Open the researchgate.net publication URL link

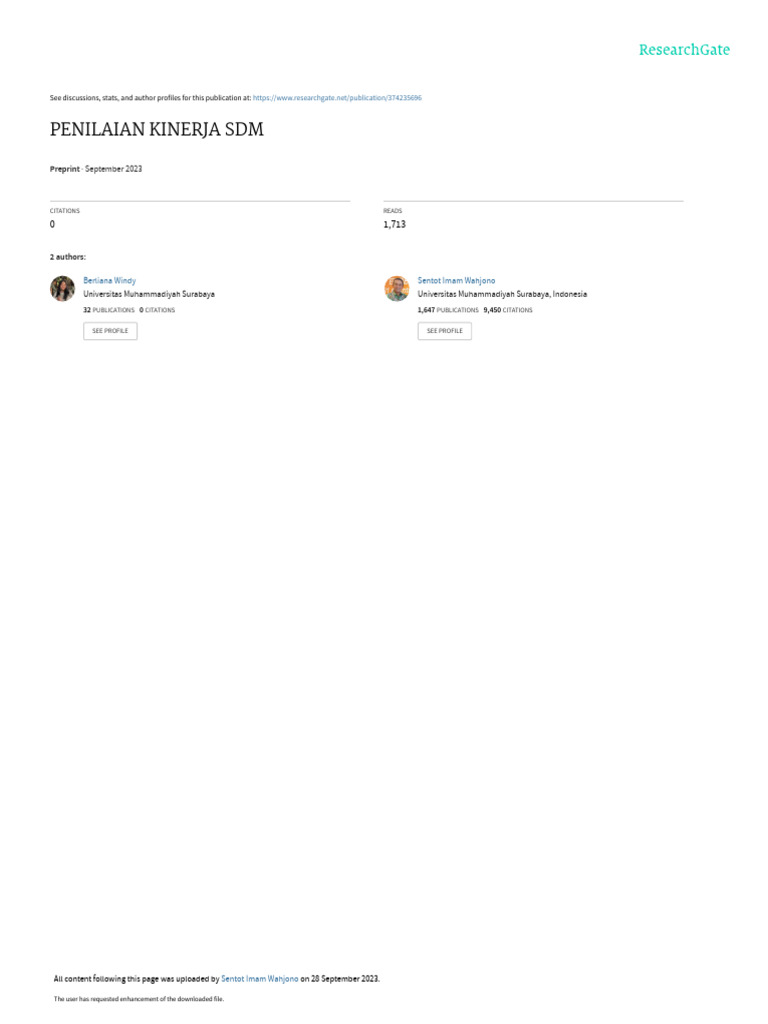pos(337,98)
